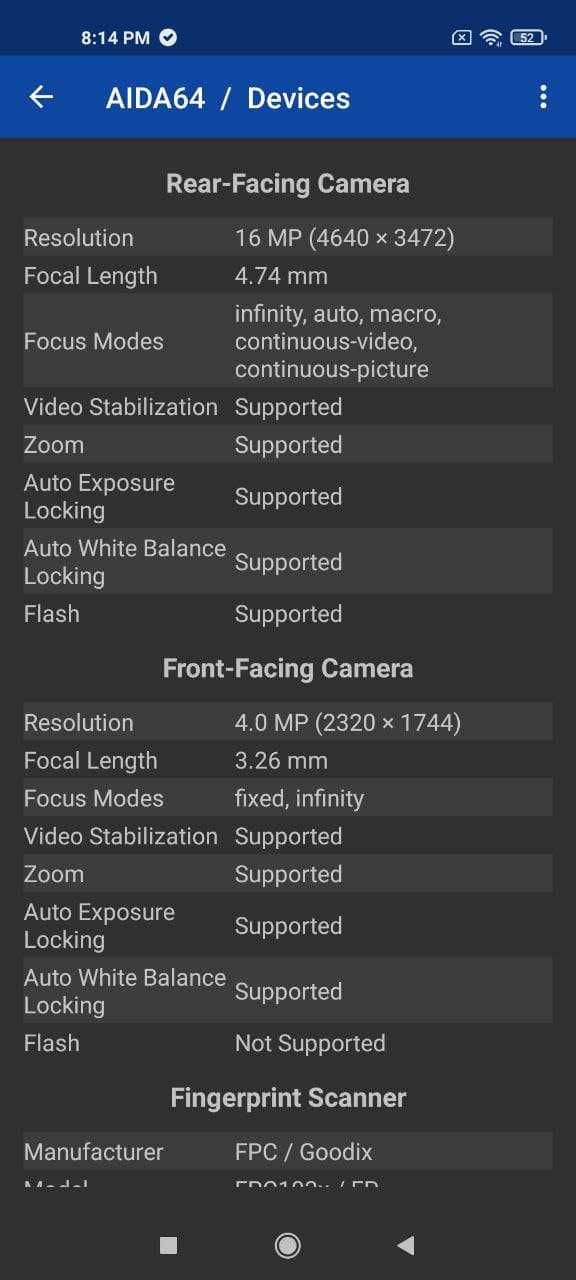Tap the Wi-Fi status icon
Image resolution: width=576 pixels, height=1280 pixels.
tap(490, 38)
